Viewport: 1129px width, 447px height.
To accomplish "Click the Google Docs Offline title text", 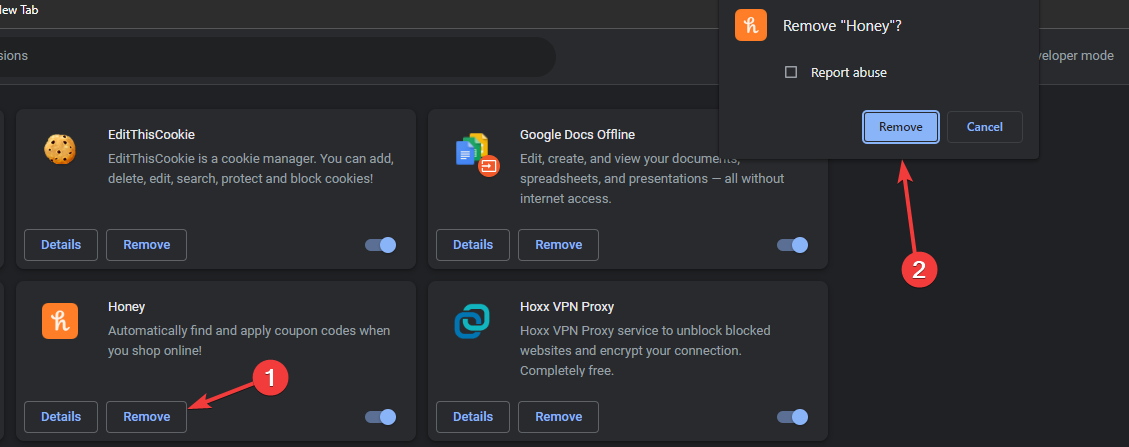I will pyautogui.click(x=577, y=135).
